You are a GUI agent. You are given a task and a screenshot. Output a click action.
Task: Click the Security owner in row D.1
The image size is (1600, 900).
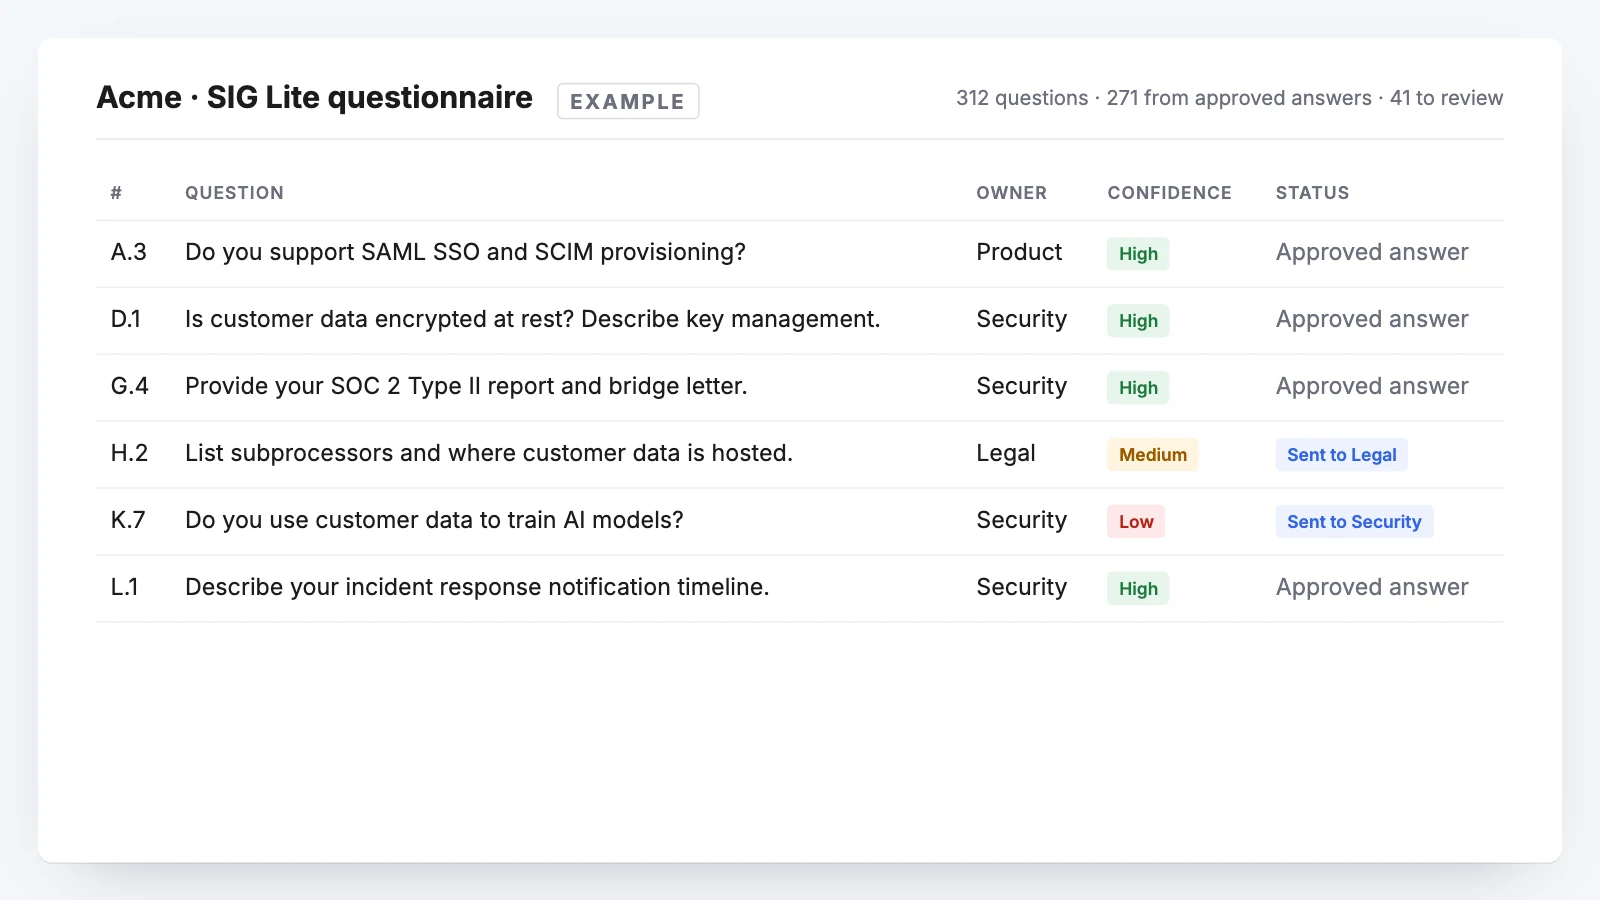coord(1021,319)
